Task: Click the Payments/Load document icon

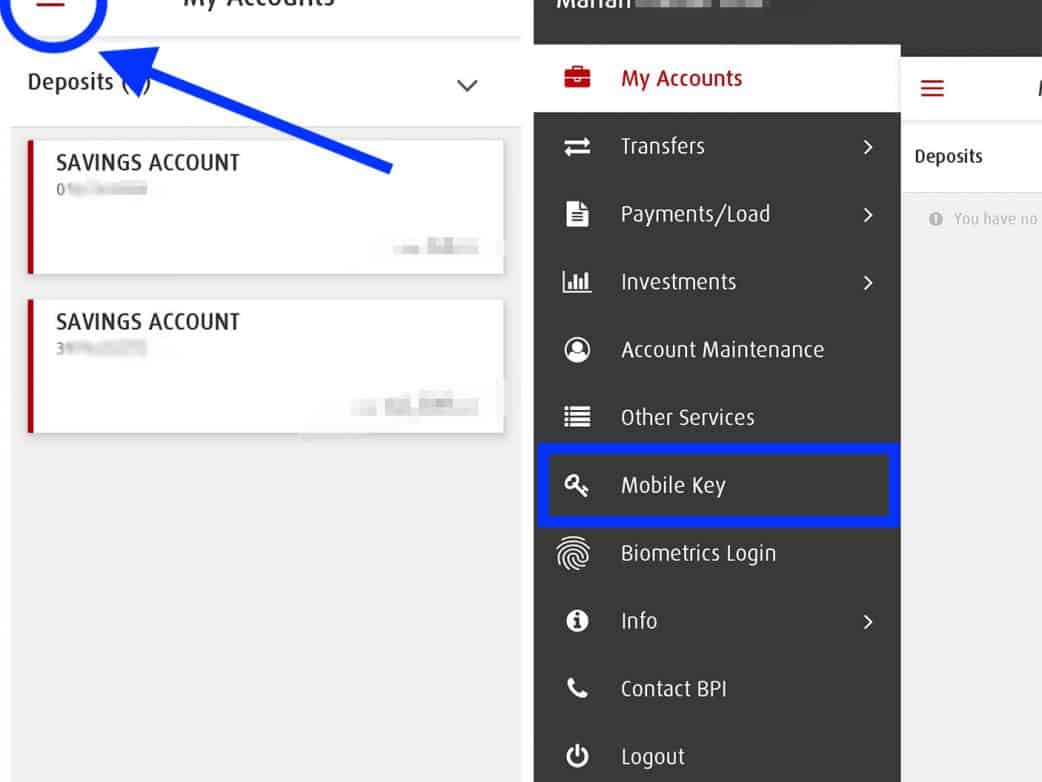Action: (577, 214)
